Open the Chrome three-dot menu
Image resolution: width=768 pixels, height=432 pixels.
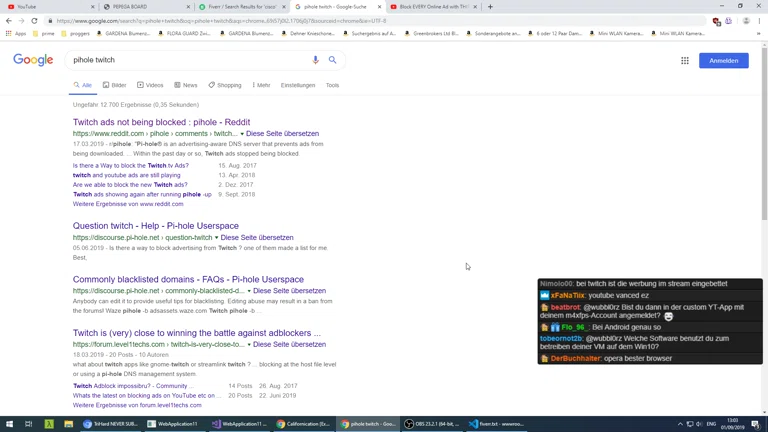[x=759, y=21]
